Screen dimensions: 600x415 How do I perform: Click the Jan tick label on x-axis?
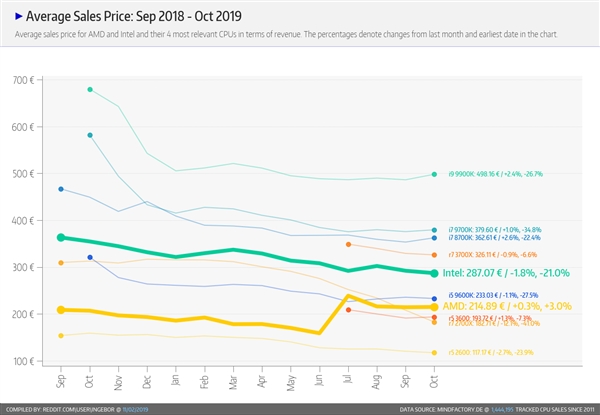pos(176,380)
